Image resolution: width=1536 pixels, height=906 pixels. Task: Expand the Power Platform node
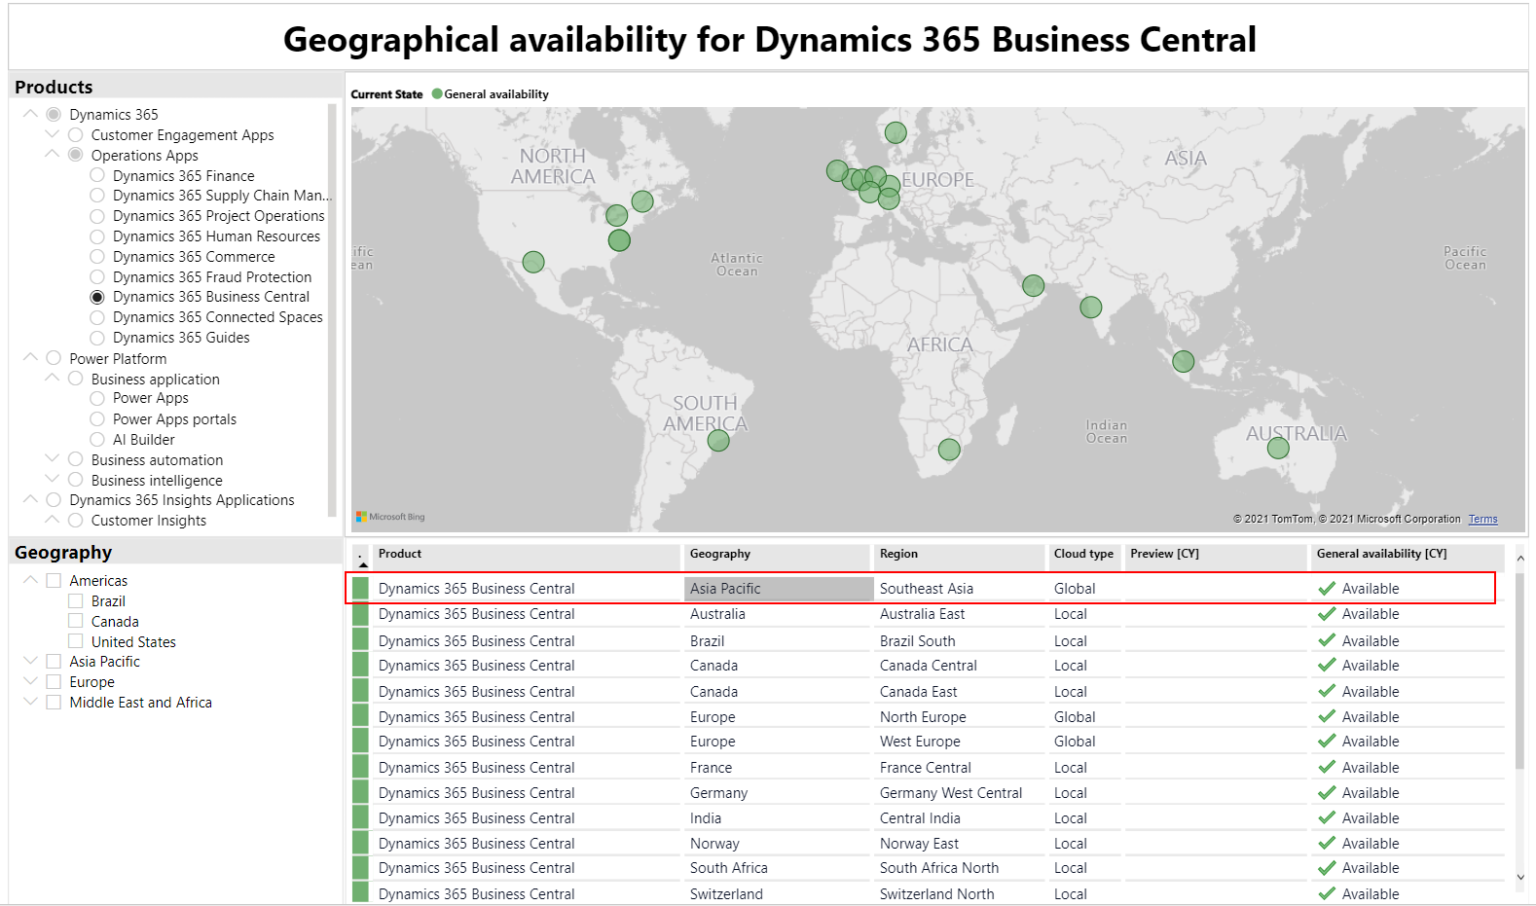pyautogui.click(x=30, y=357)
